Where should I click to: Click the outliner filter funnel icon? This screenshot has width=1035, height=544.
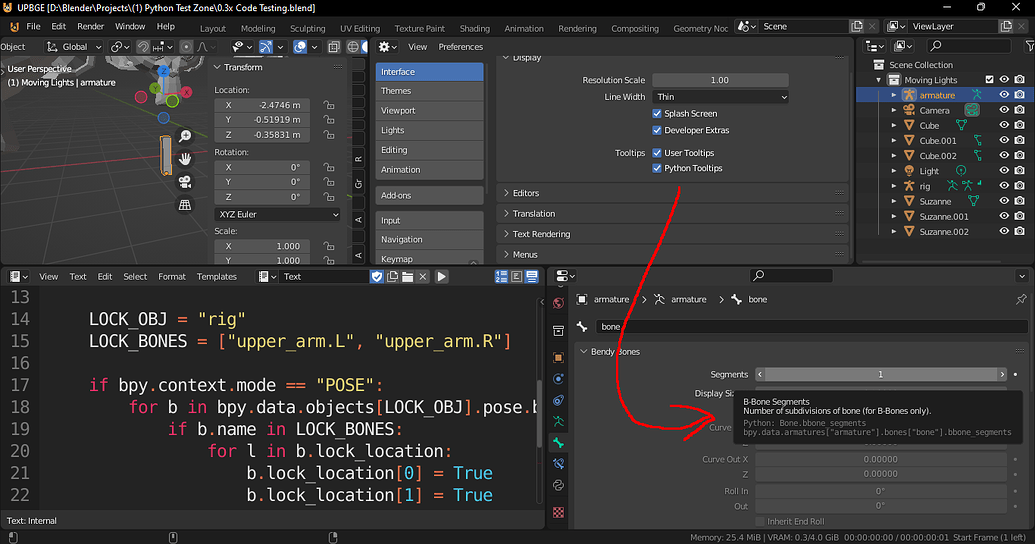pyautogui.click(x=1029, y=46)
